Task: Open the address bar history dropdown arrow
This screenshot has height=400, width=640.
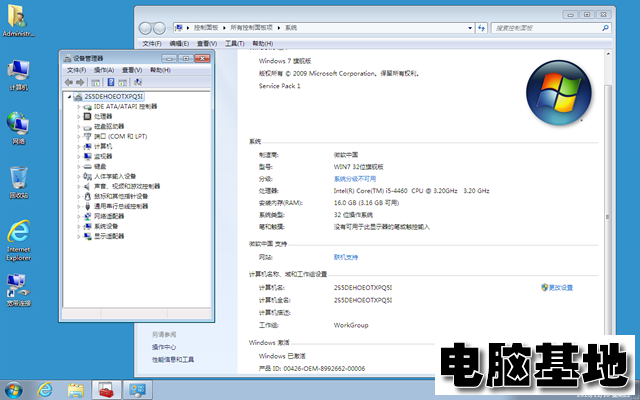Action: pos(470,28)
